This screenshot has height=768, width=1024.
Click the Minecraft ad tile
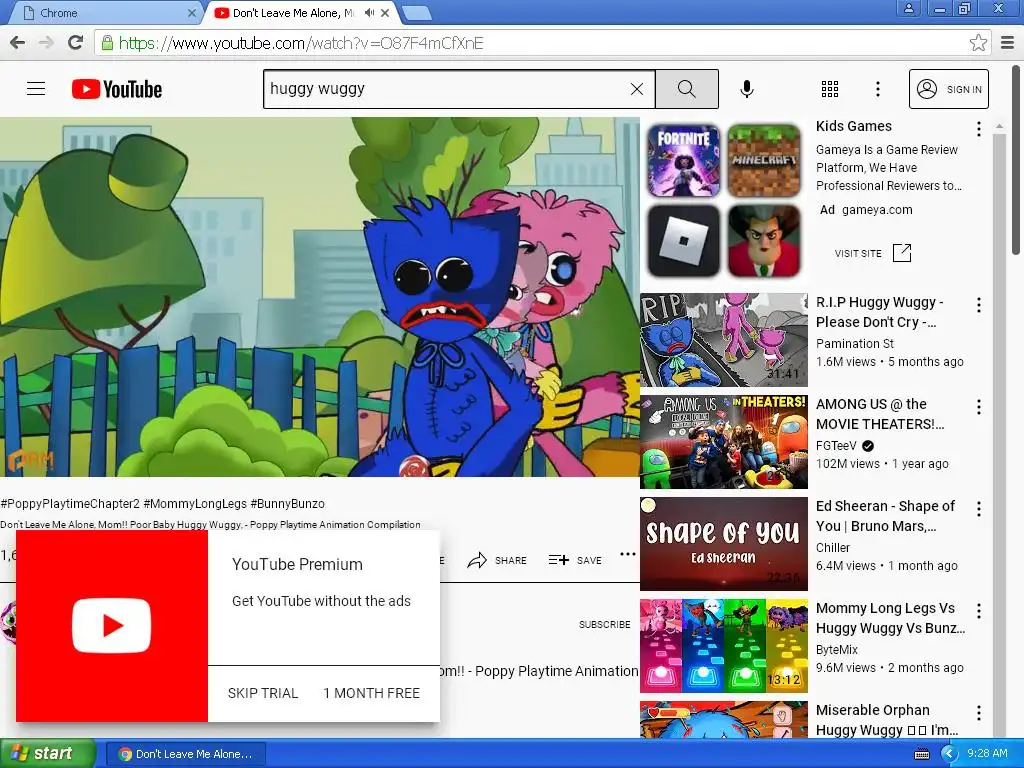764,161
